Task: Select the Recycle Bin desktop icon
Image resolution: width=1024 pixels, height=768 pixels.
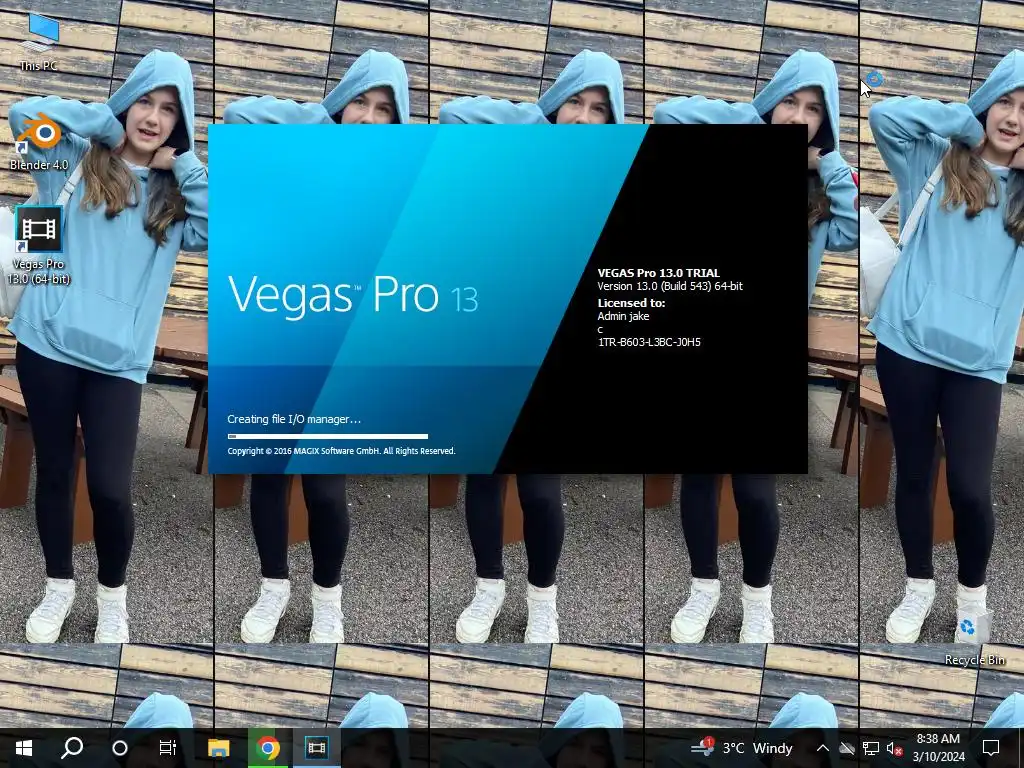Action: coord(974,635)
